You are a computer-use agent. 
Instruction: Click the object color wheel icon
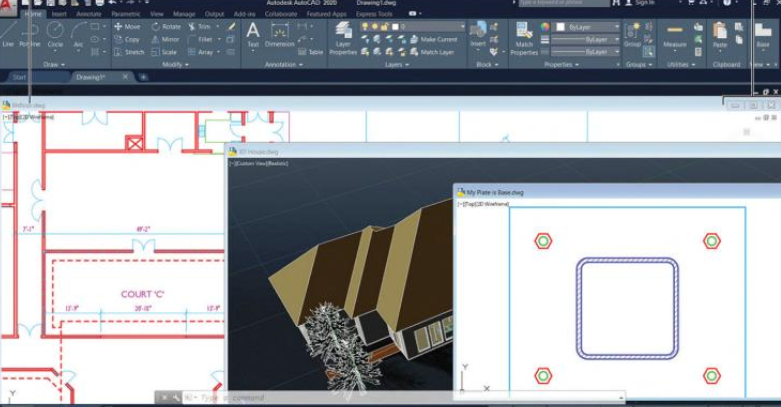[x=545, y=27]
